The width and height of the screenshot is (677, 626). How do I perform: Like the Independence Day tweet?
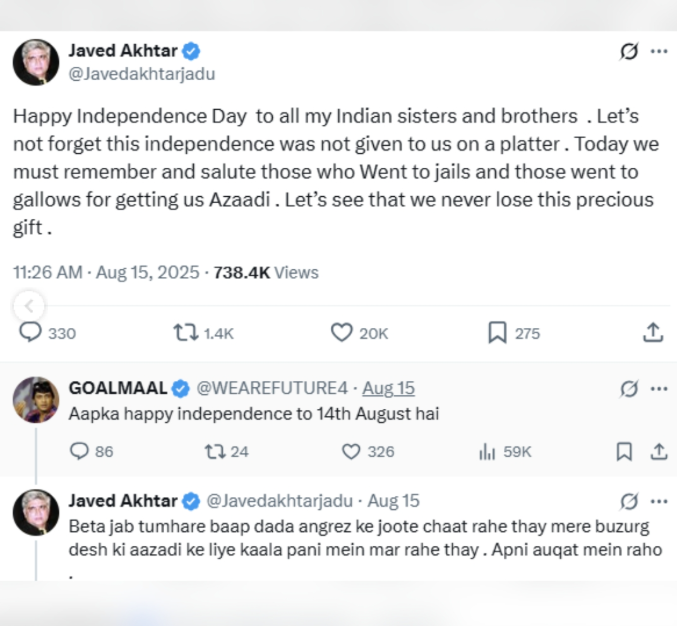click(x=342, y=333)
